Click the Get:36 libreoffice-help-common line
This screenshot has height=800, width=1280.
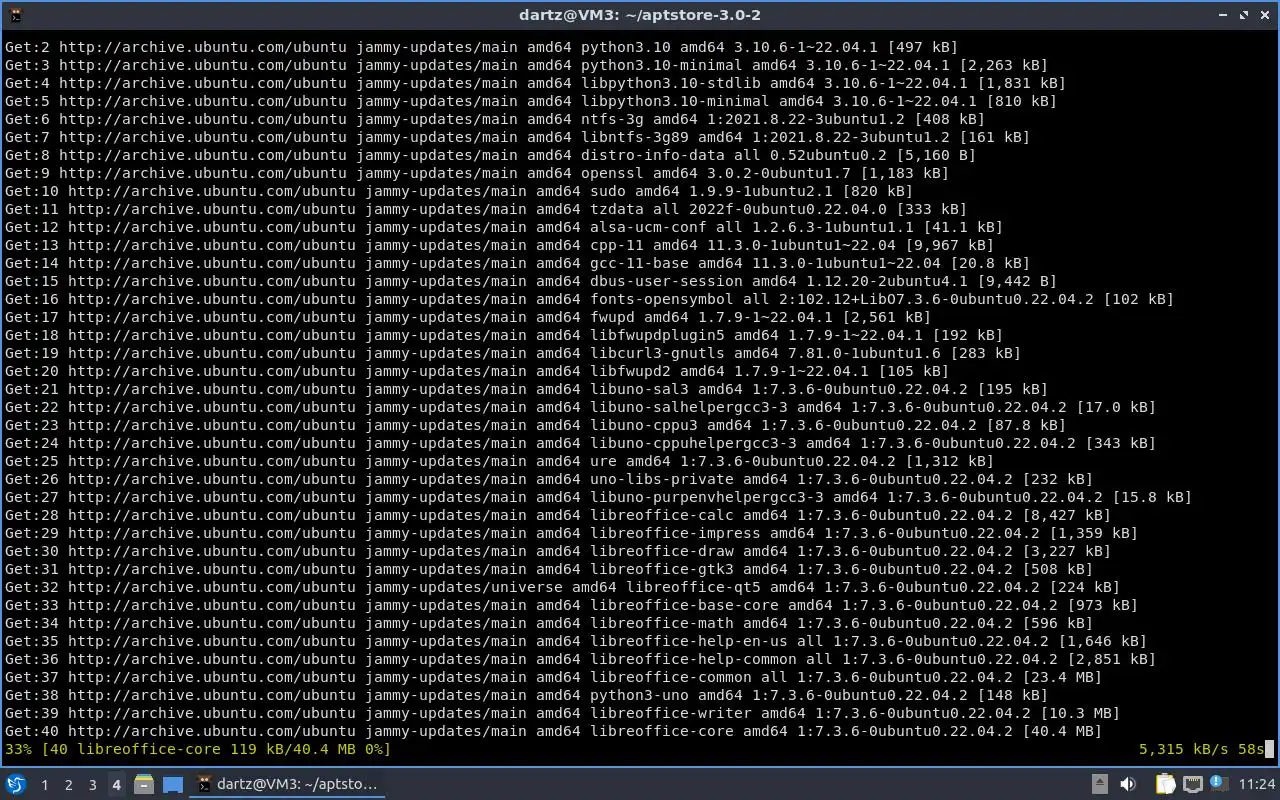tap(580, 659)
